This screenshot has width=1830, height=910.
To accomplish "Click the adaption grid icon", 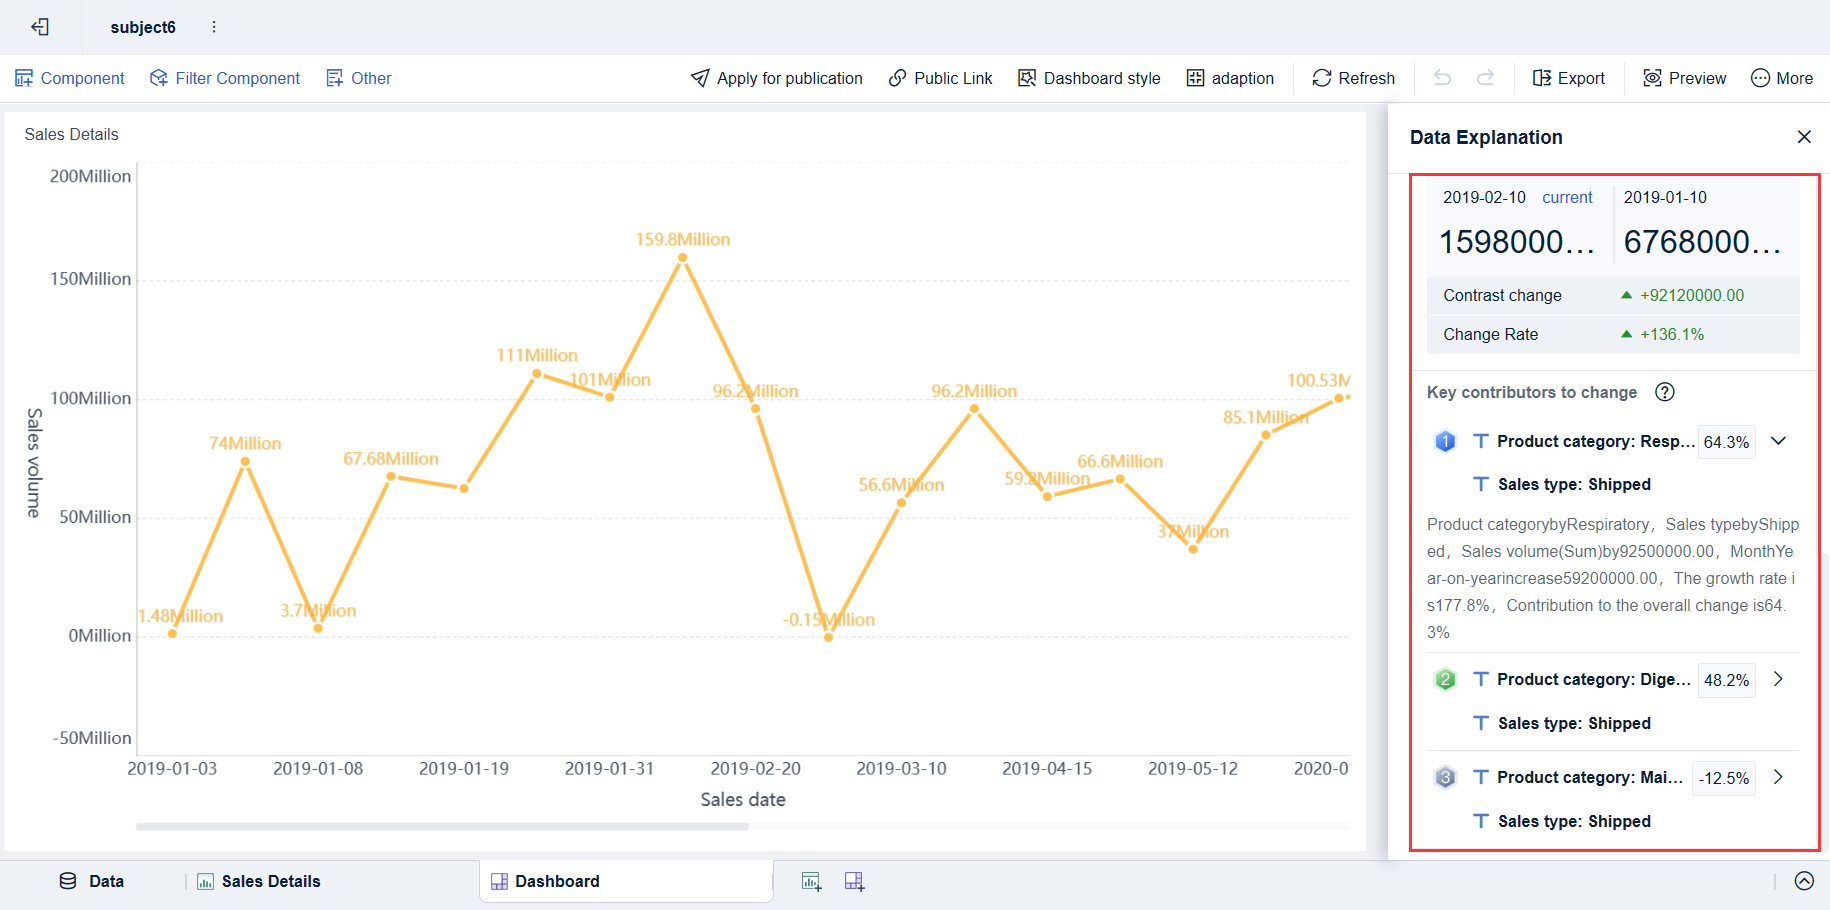I will click(x=1196, y=78).
